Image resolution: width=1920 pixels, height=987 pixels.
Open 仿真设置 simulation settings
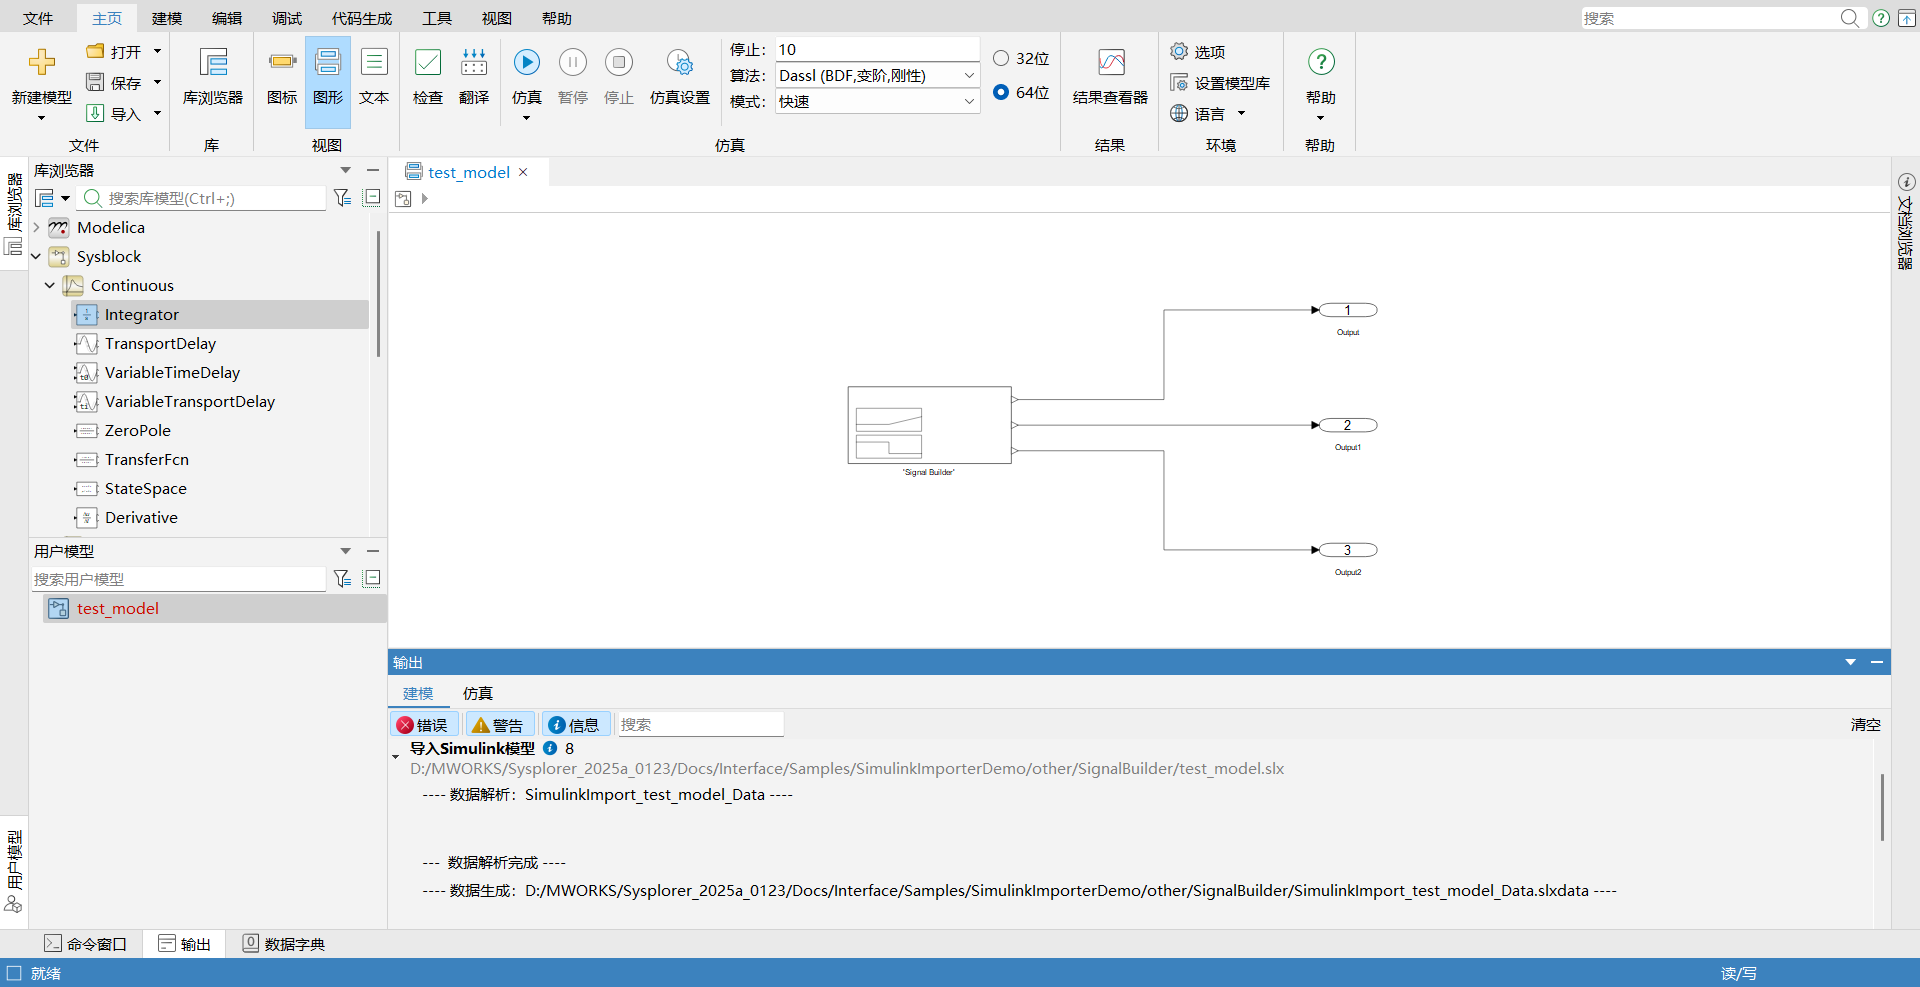point(679,75)
